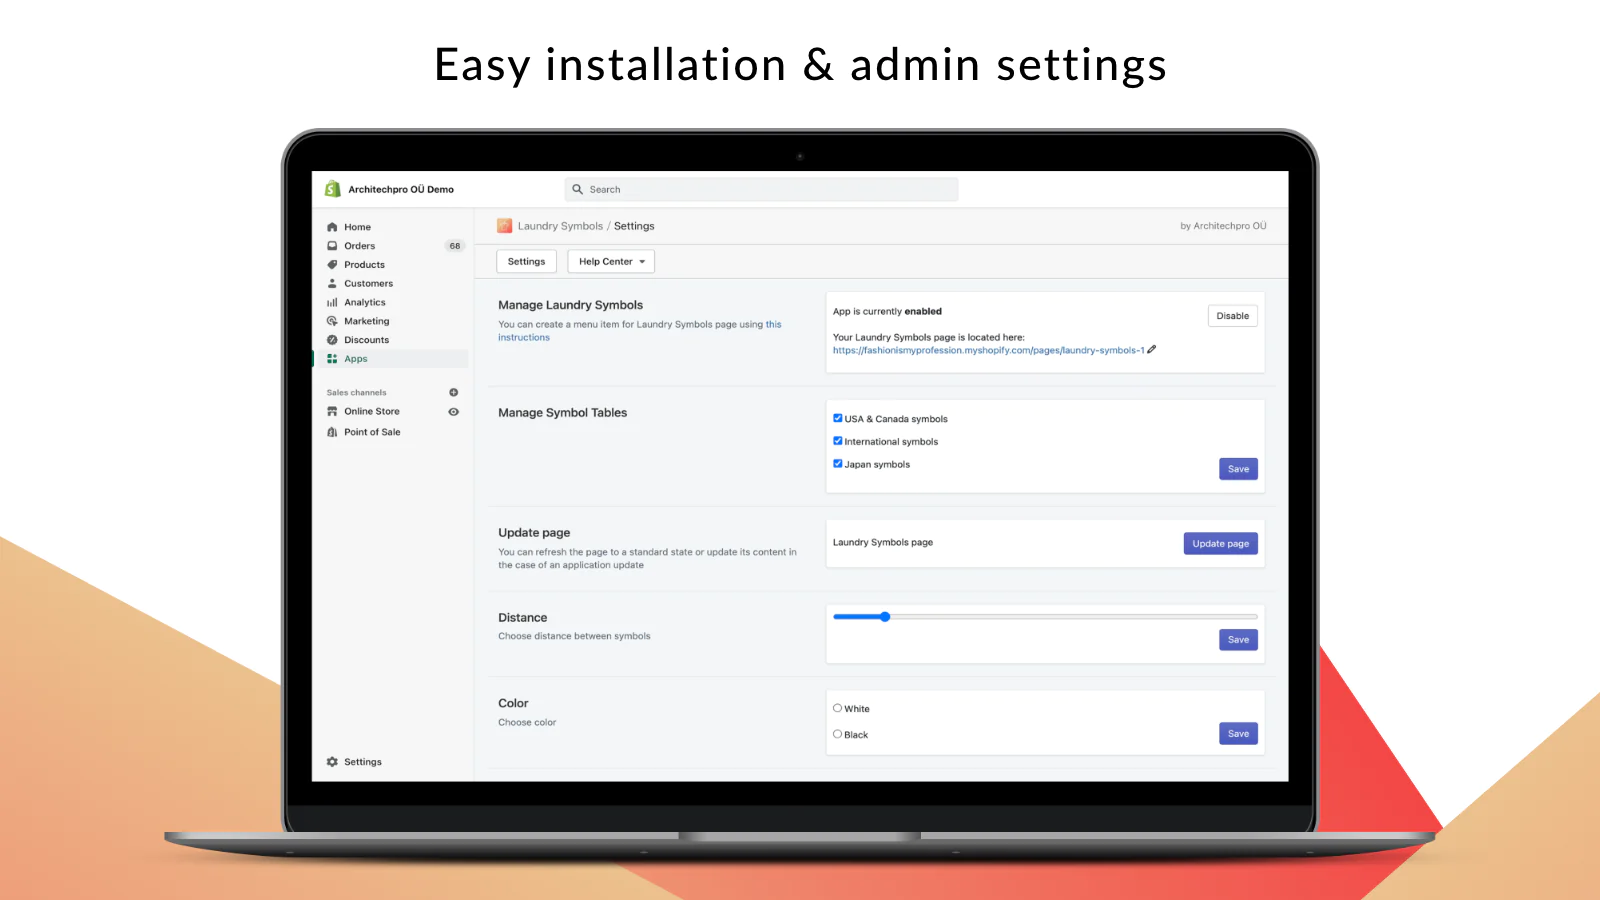
Task: Click the Home icon in sidebar
Action: pyautogui.click(x=332, y=227)
